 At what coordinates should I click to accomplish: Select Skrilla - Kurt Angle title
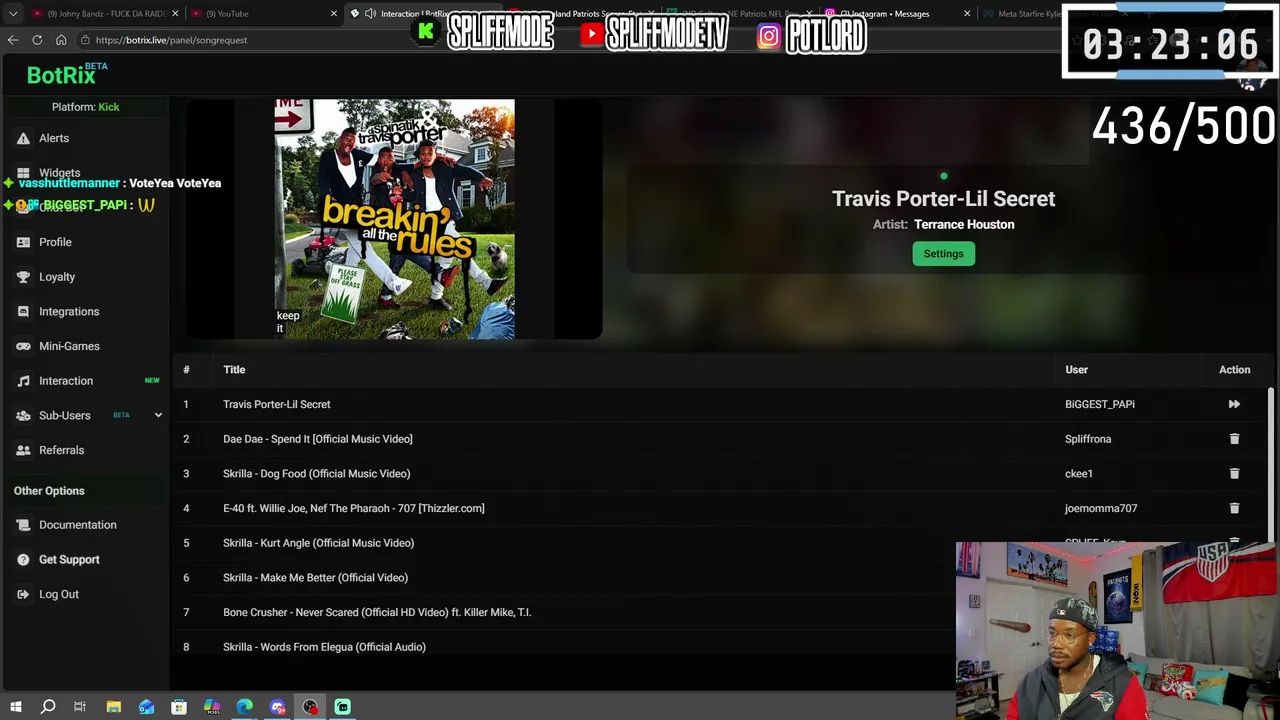318,543
